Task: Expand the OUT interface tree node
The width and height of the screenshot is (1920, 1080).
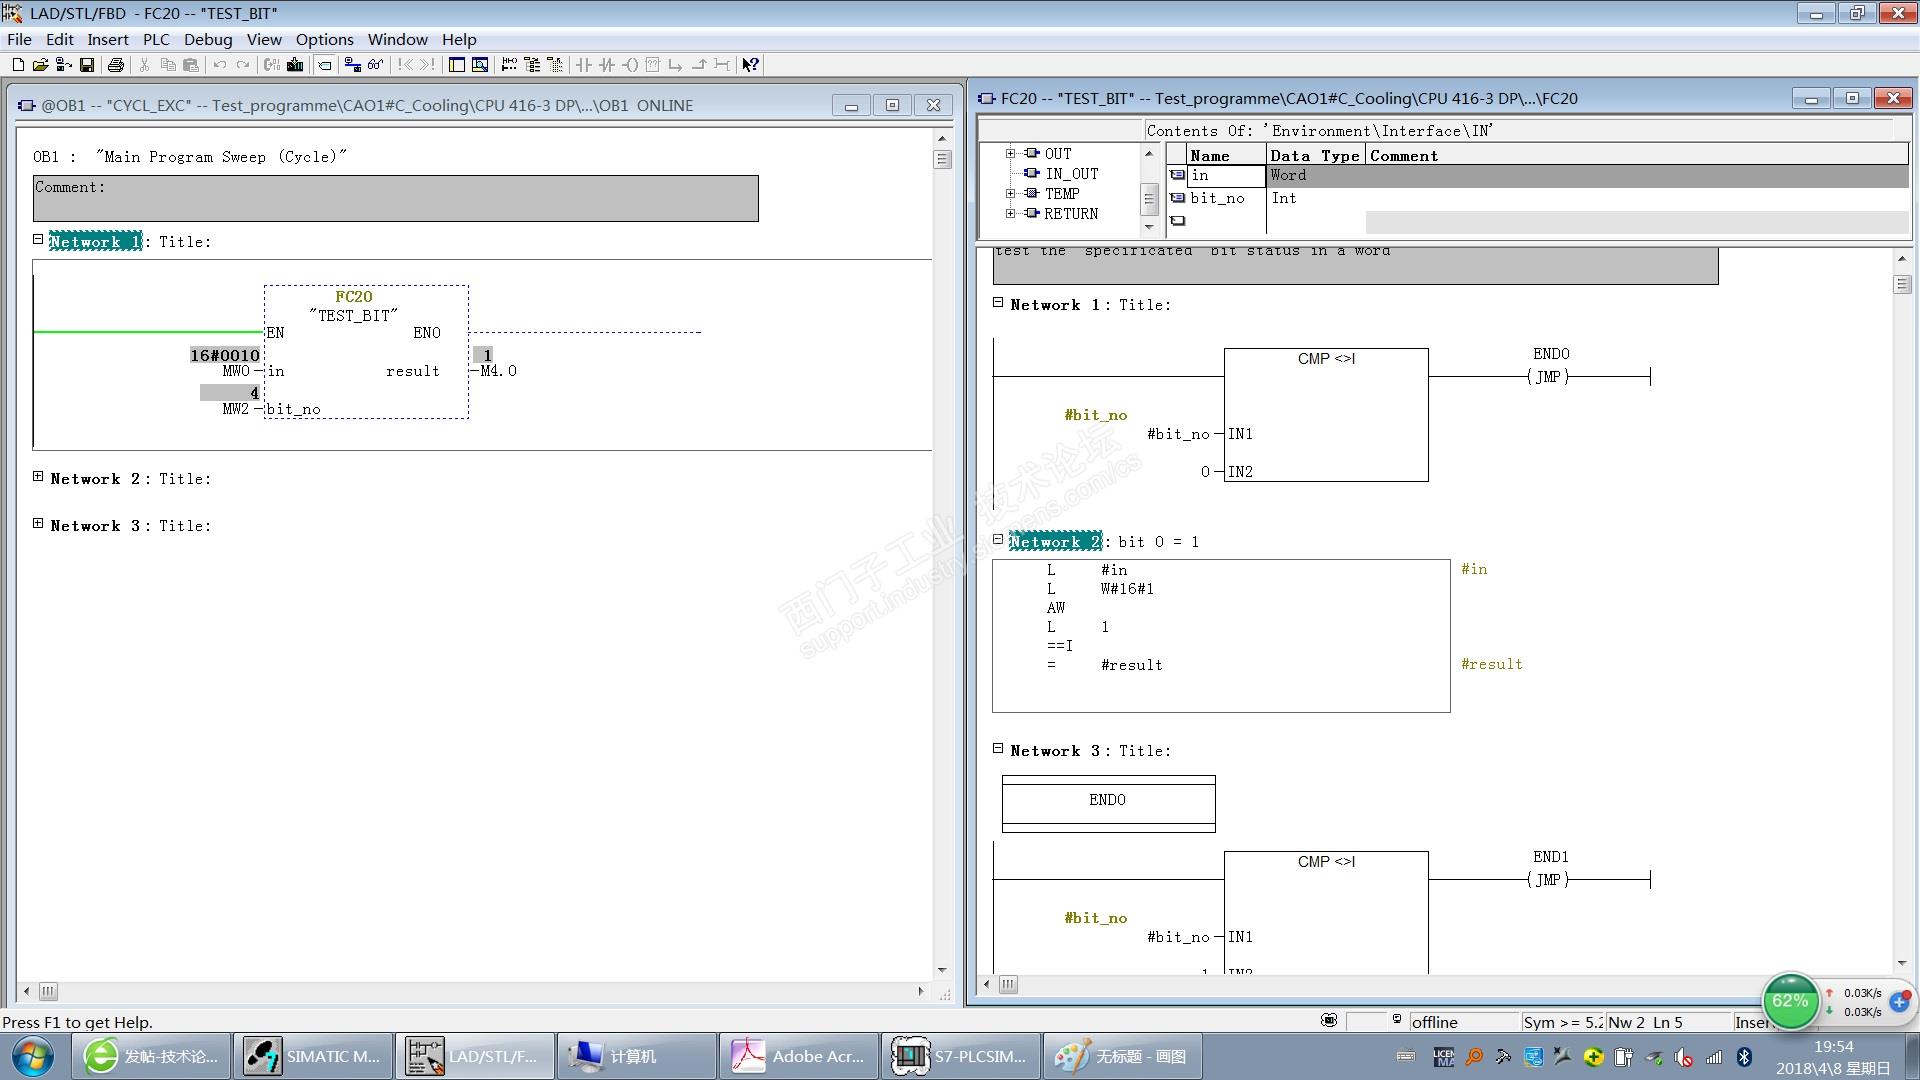Action: [x=1010, y=154]
